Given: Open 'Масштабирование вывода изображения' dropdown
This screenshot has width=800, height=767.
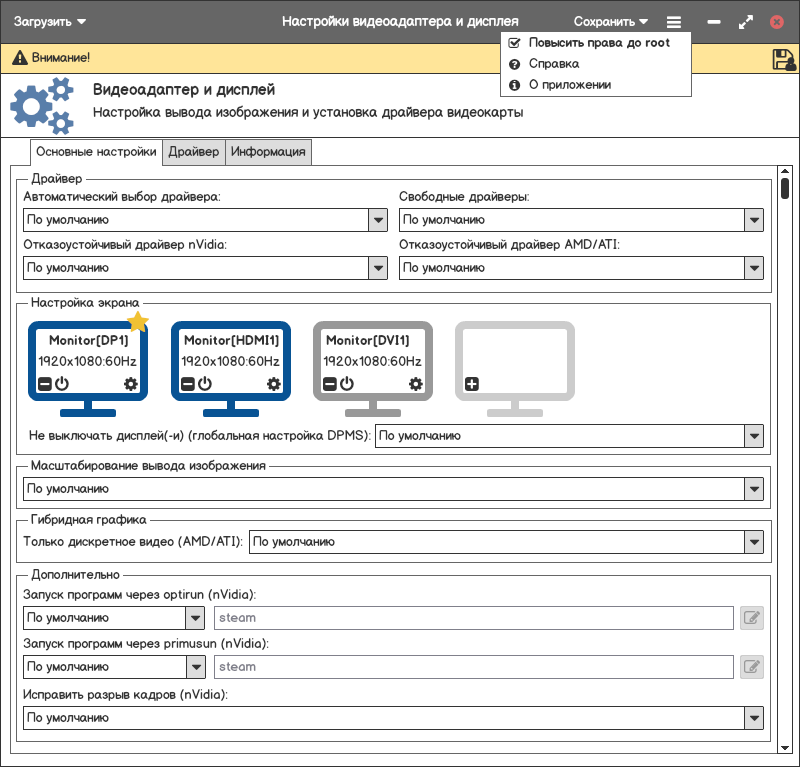Looking at the screenshot, I should click(754, 489).
